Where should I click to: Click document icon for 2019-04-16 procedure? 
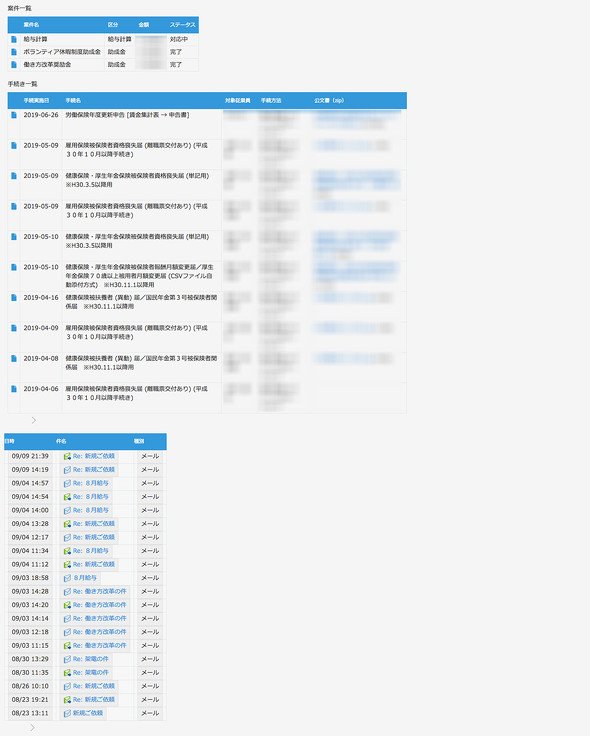[x=14, y=298]
